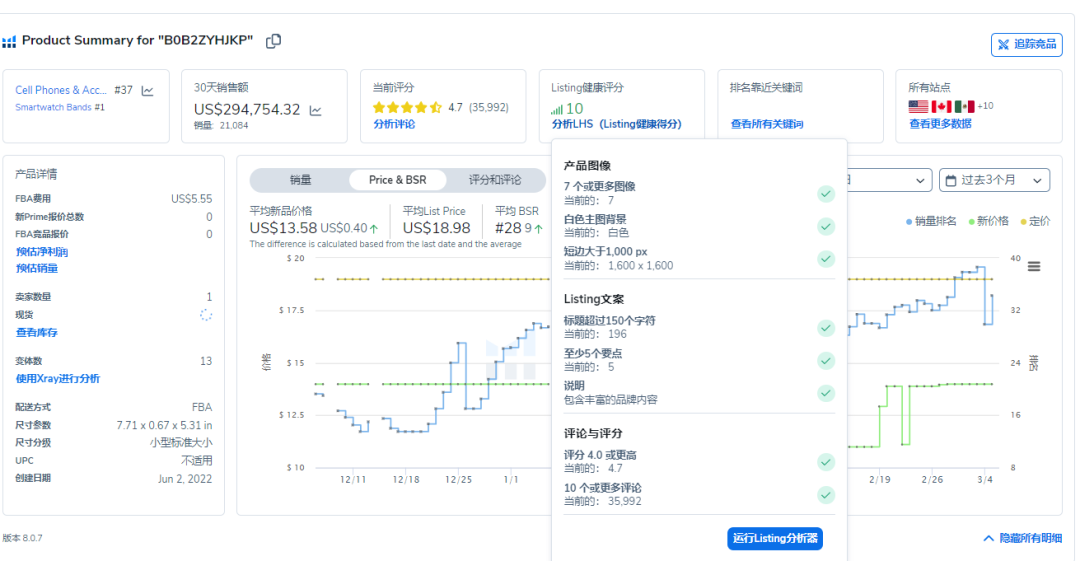Viewport: 1080px width, 561px height.
Task: Click the 创建日期 value Jun 2, 2022
Action: 185,479
